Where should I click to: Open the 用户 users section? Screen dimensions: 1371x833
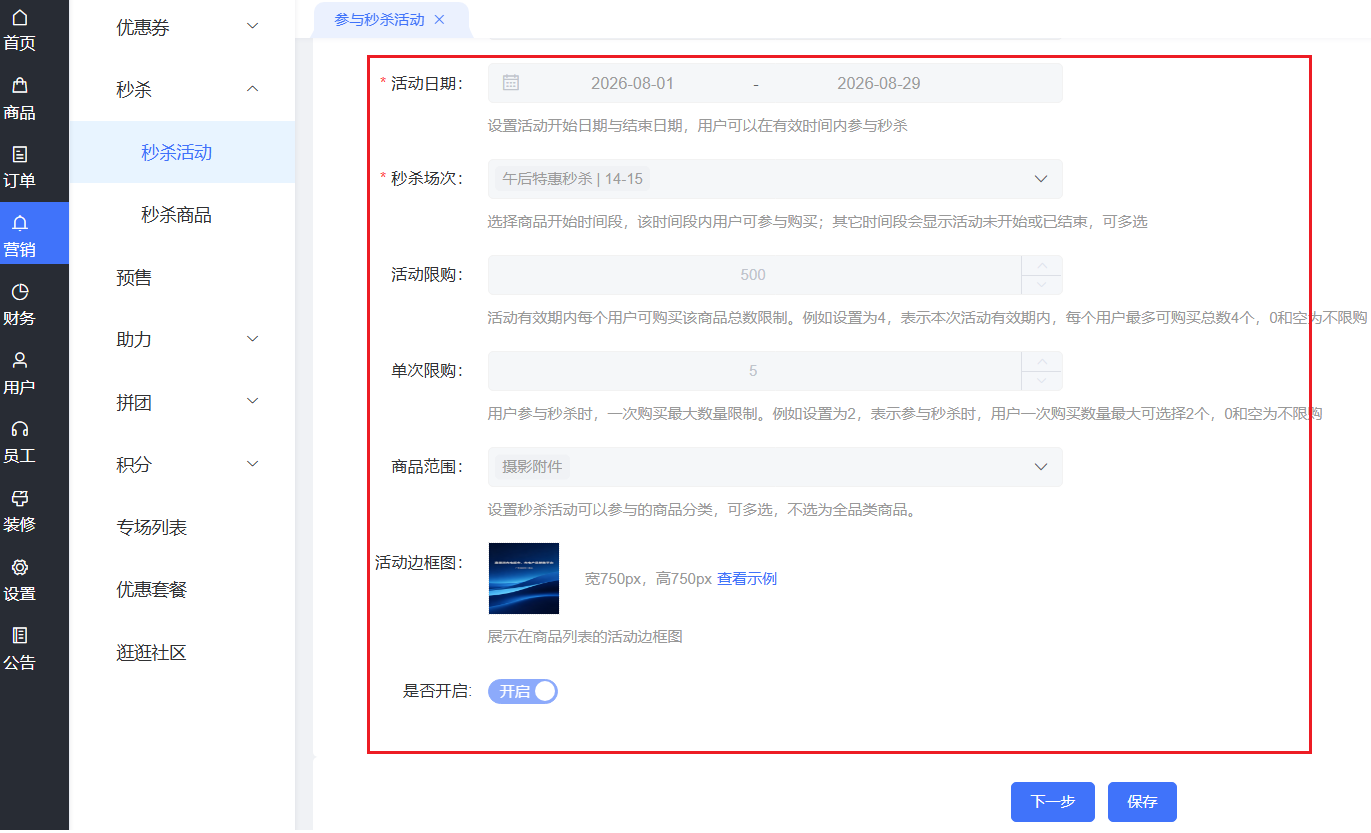click(x=19, y=373)
